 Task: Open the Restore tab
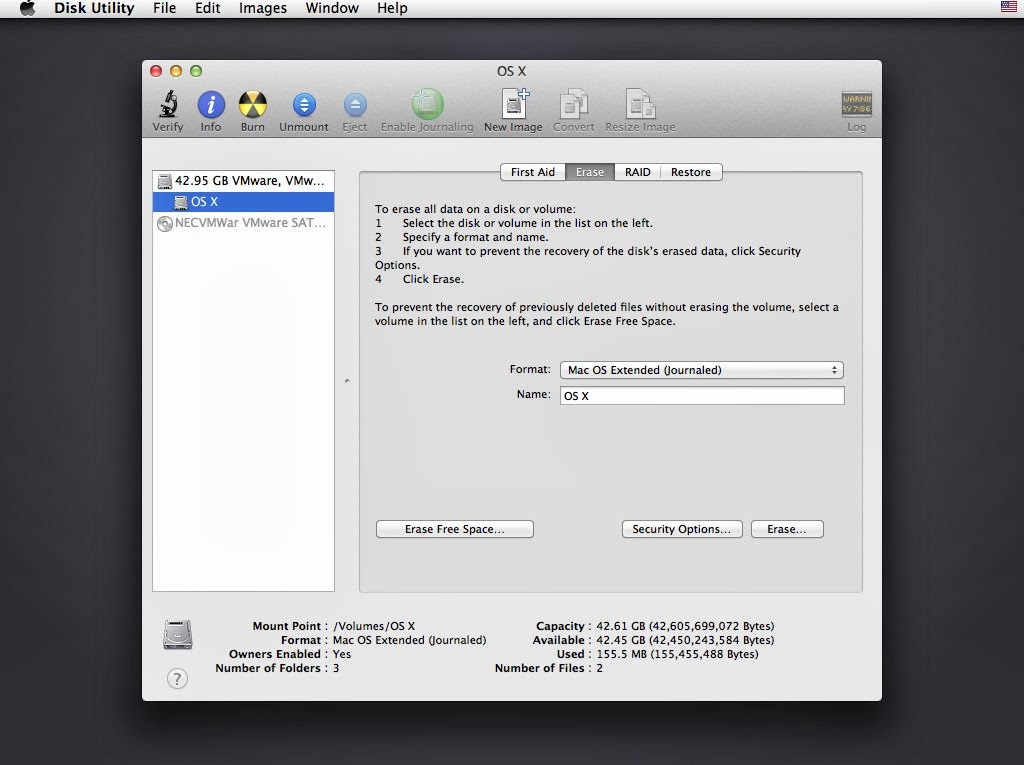click(x=691, y=172)
